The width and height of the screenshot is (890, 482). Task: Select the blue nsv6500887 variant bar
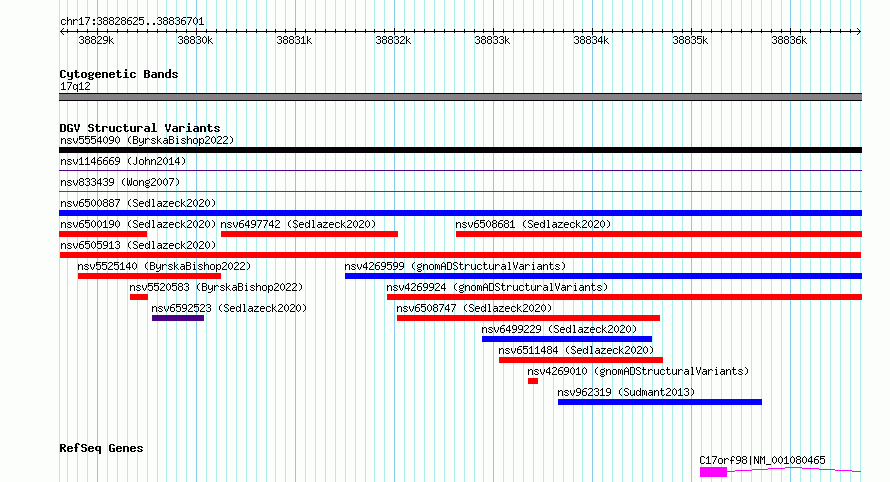click(x=460, y=213)
